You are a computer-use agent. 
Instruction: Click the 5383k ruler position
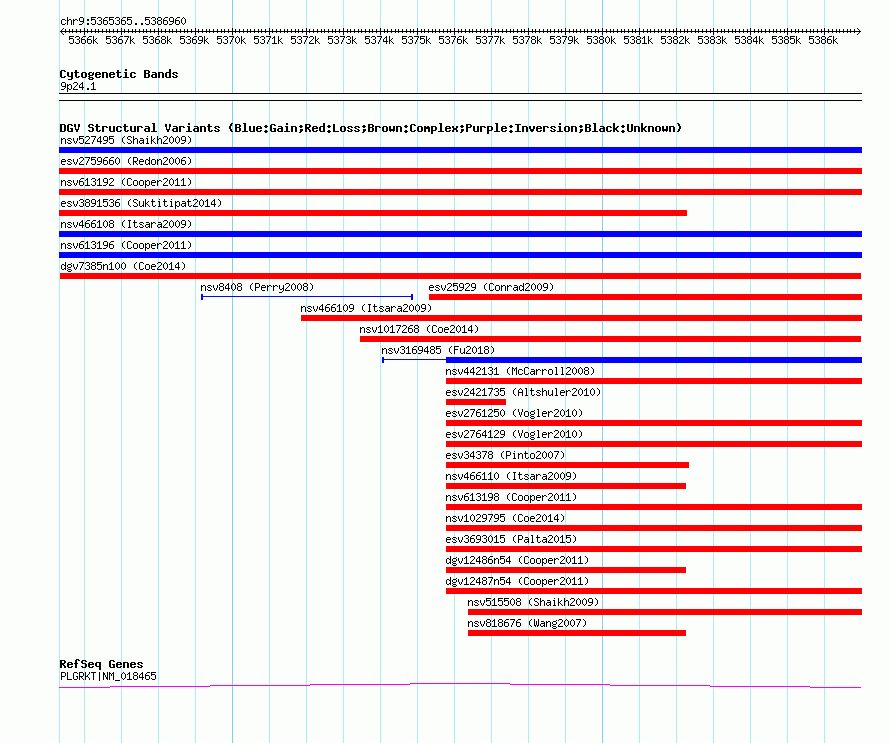712,40
